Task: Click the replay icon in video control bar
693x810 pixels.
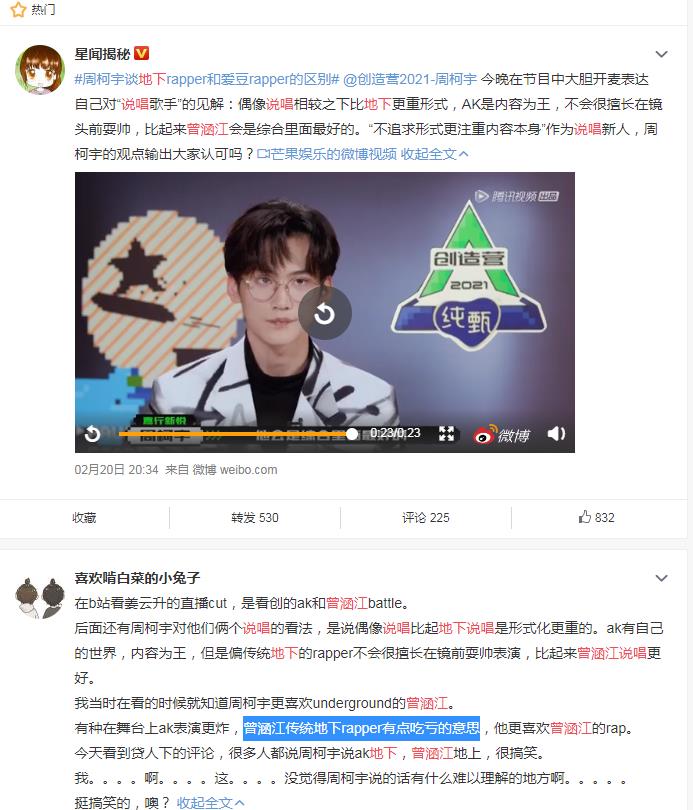Action: coord(92,434)
